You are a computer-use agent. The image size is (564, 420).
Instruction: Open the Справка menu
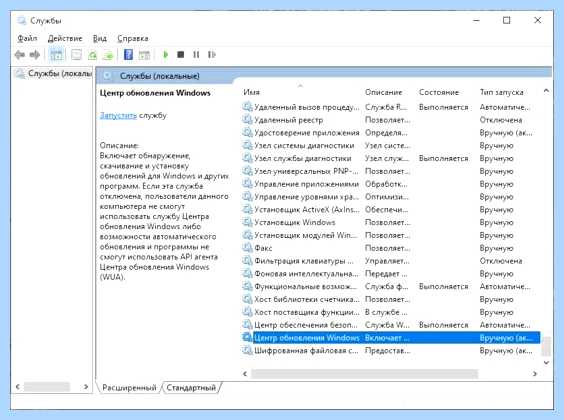[133, 38]
